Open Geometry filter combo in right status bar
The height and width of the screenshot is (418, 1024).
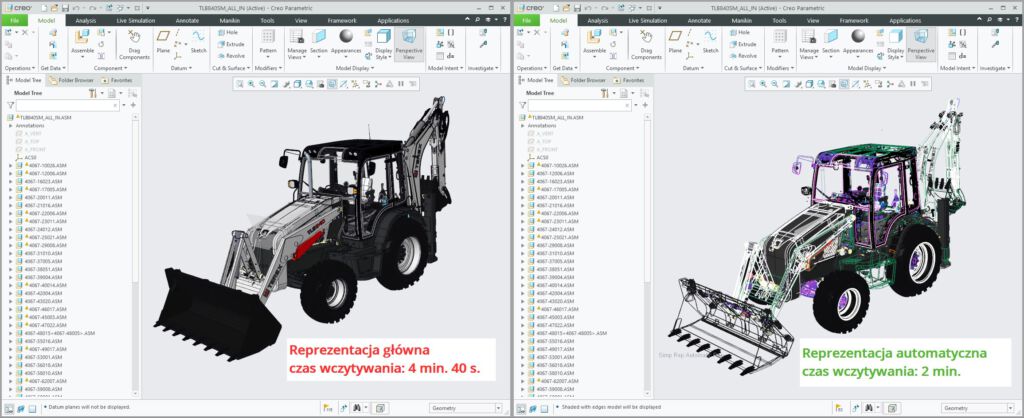[x=978, y=408]
